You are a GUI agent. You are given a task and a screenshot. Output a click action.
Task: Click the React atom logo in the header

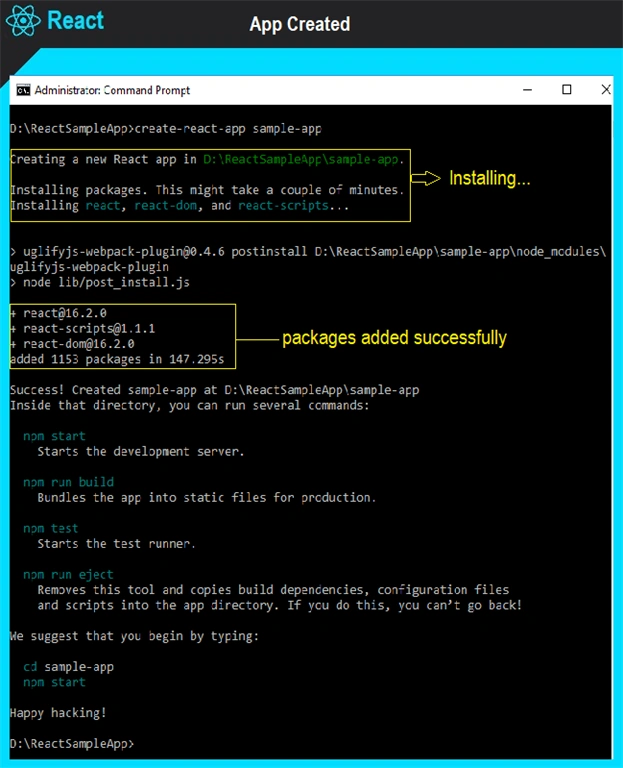pyautogui.click(x=23, y=21)
